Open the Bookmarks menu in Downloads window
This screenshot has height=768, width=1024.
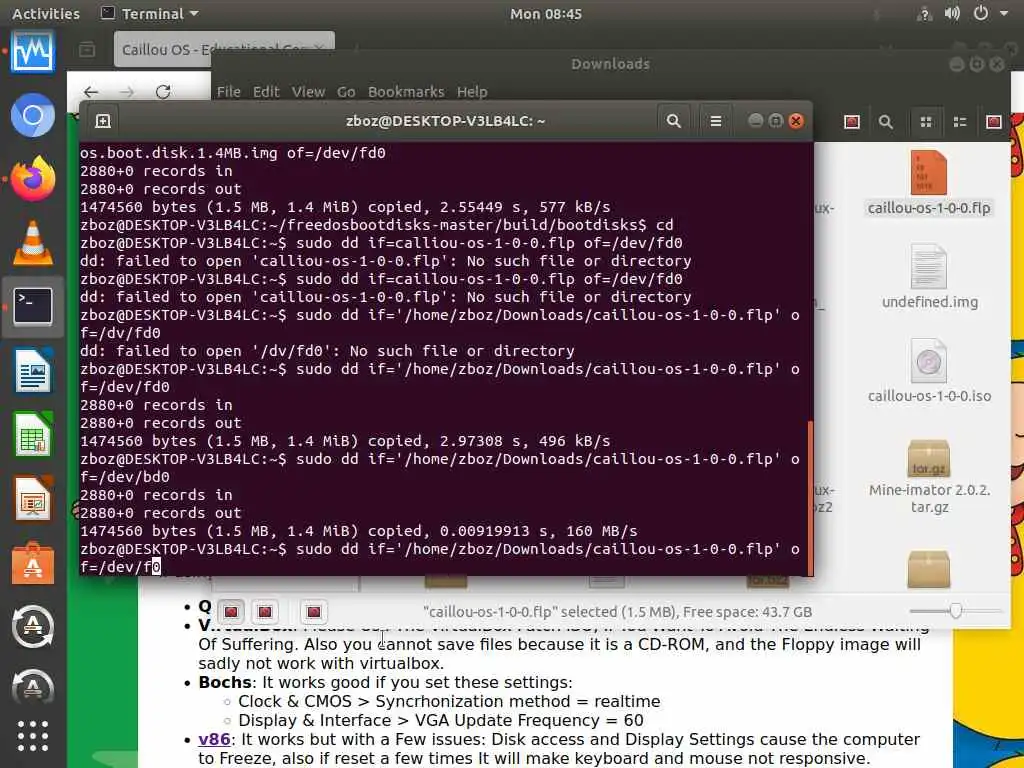point(406,91)
